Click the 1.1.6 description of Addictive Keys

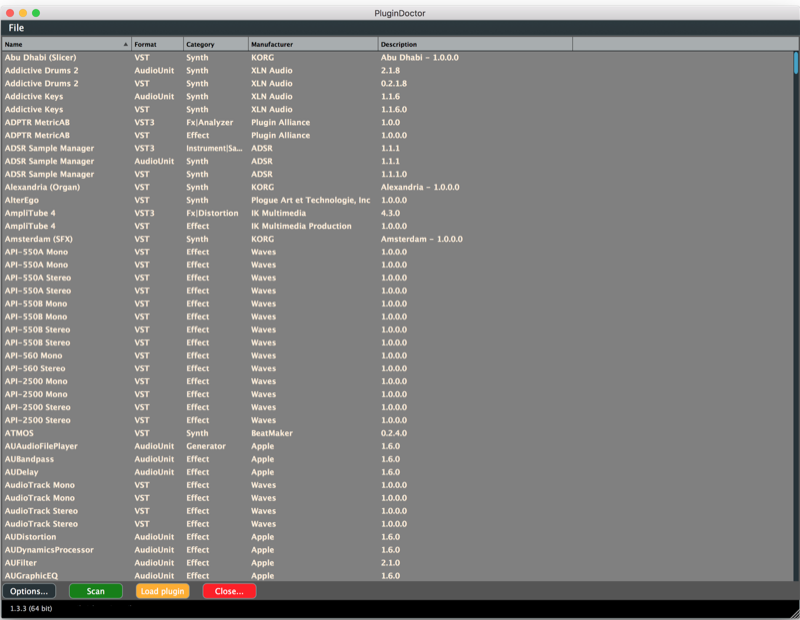390,96
